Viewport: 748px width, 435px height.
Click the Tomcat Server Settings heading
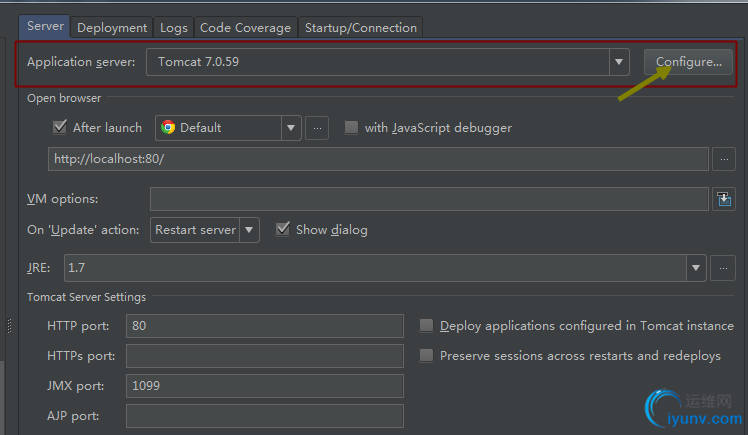pyautogui.click(x=86, y=297)
